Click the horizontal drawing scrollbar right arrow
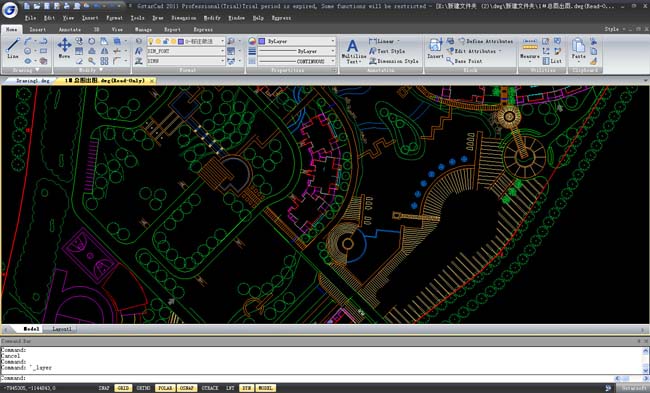The height and width of the screenshot is (393, 650). (643, 330)
